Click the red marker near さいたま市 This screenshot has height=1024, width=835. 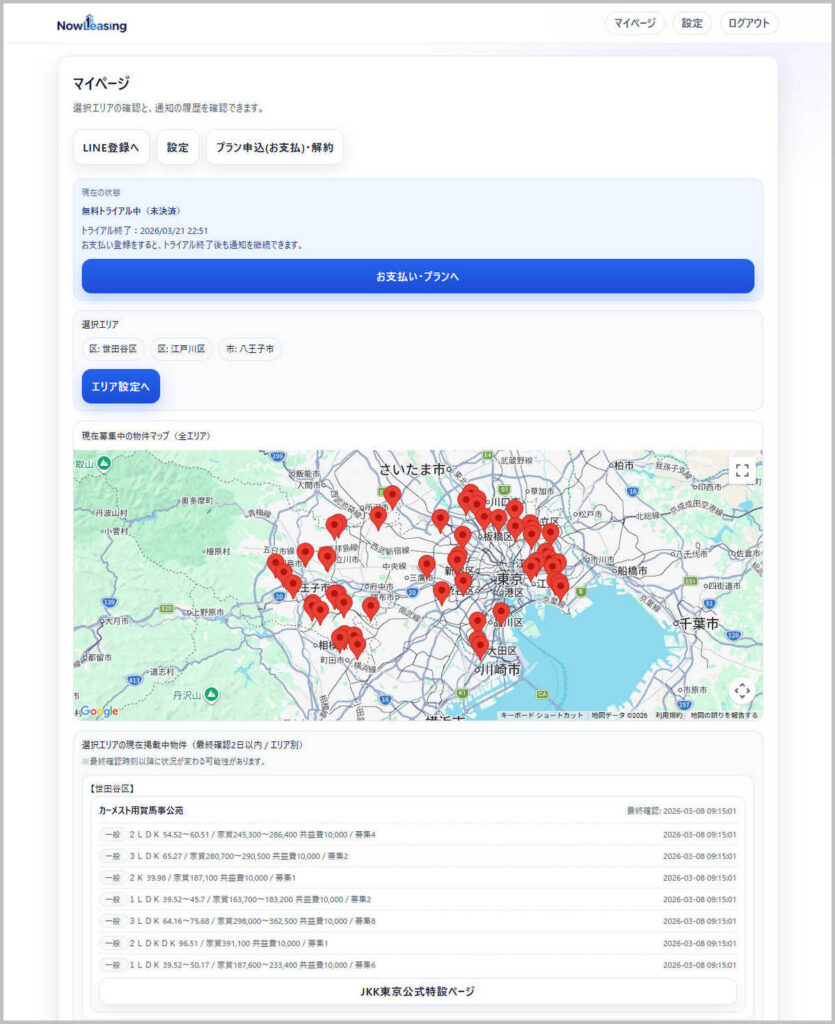pos(391,495)
